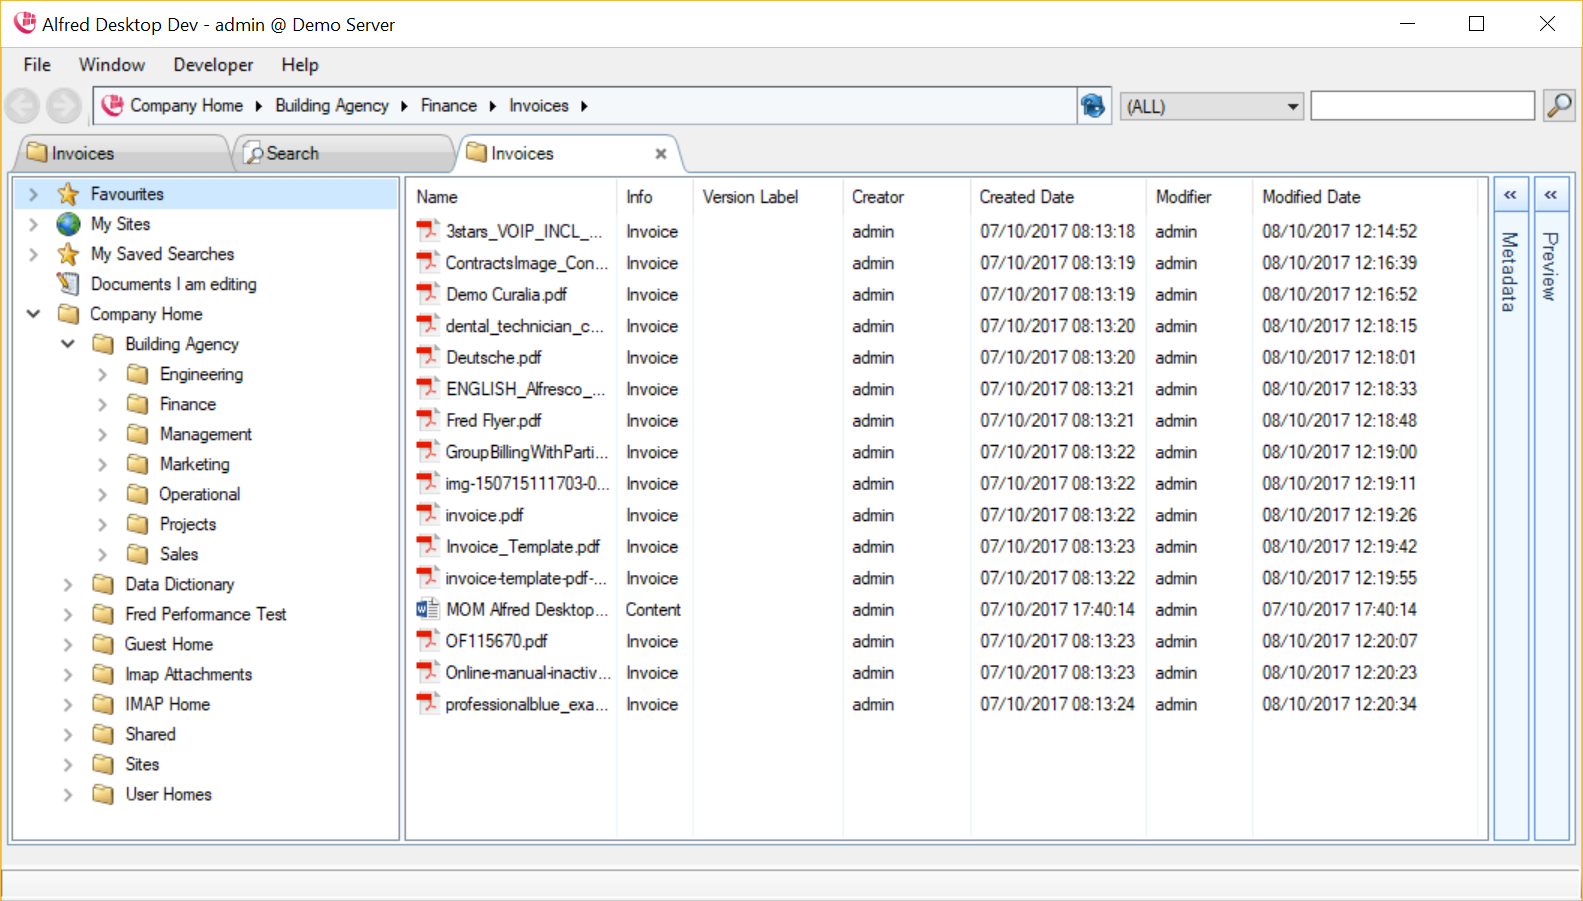Expand the Preview side panel
The width and height of the screenshot is (1583, 901).
click(1550, 195)
